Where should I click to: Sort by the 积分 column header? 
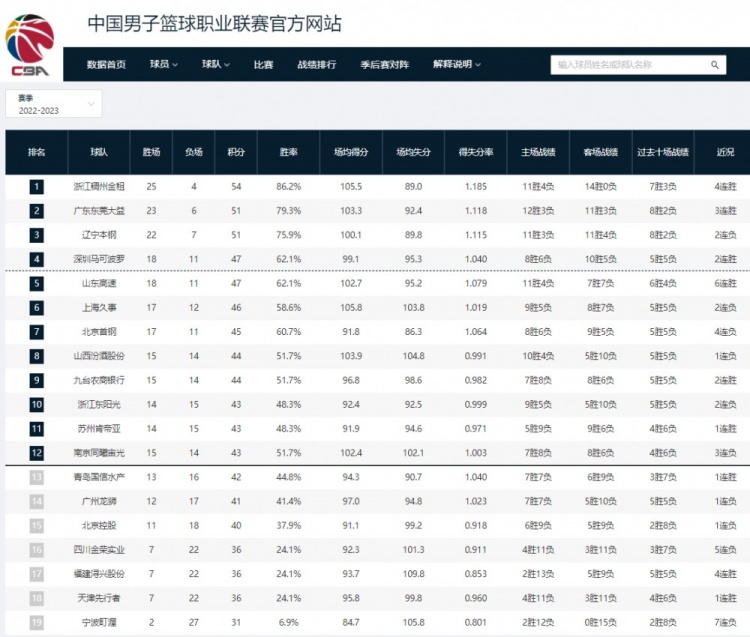[236, 152]
